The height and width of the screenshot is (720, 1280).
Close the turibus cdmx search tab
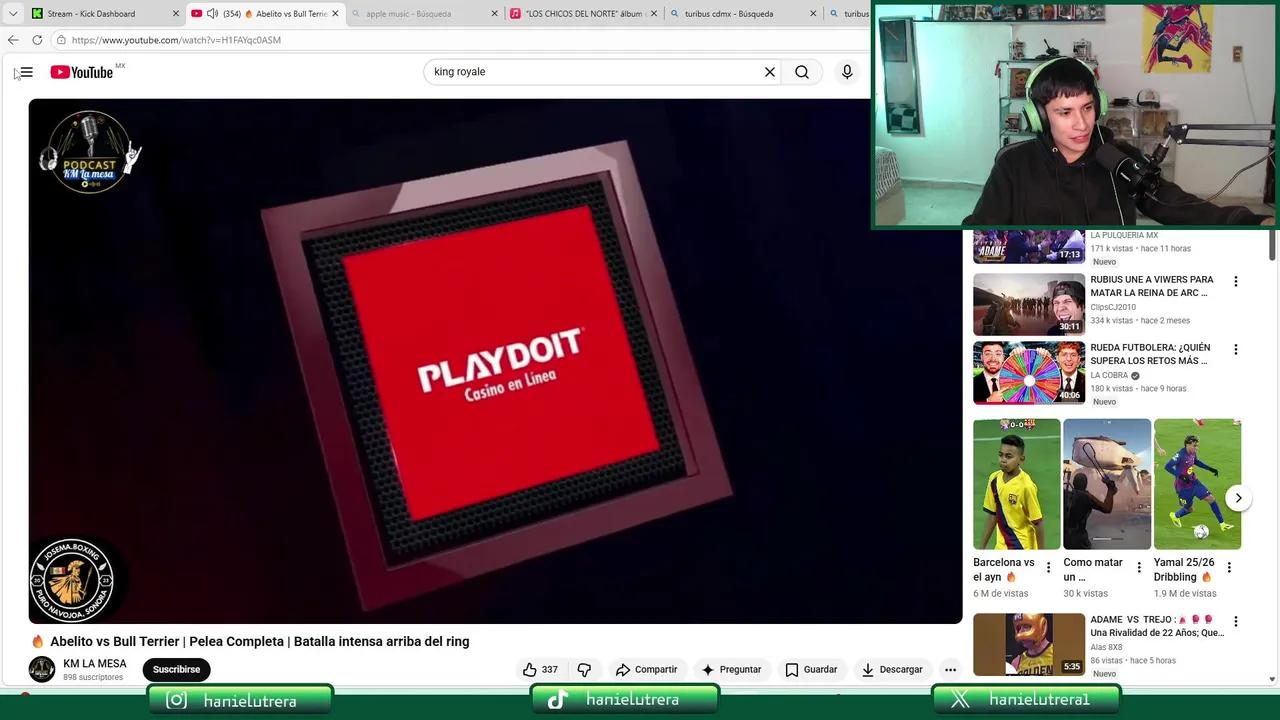point(813,14)
